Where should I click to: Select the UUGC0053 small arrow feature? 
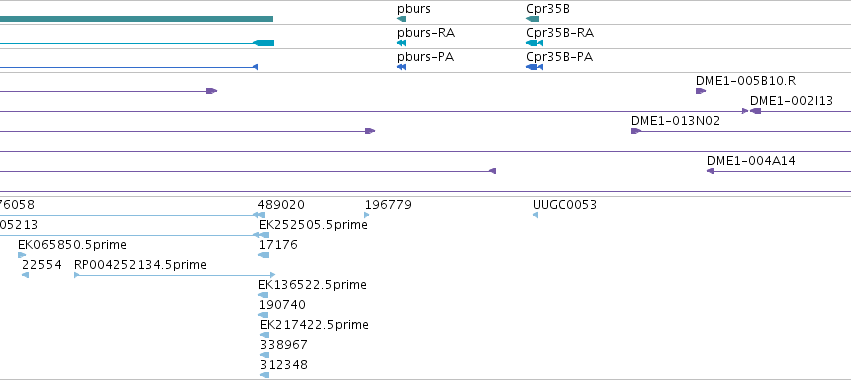tap(535, 215)
